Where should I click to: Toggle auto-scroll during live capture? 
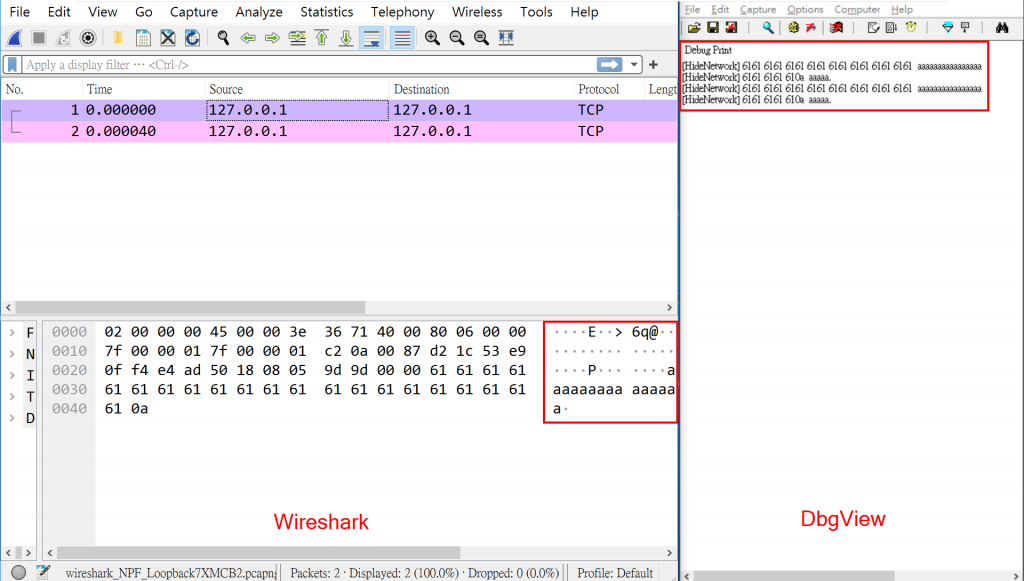pos(372,38)
